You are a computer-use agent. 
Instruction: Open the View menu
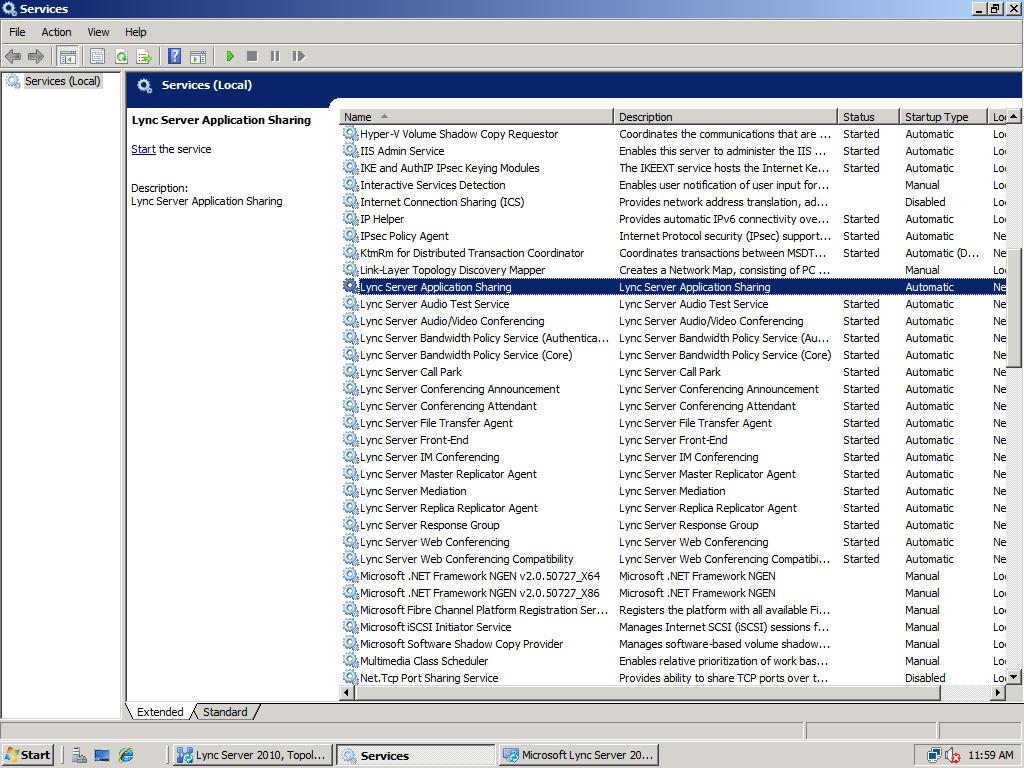click(x=98, y=32)
